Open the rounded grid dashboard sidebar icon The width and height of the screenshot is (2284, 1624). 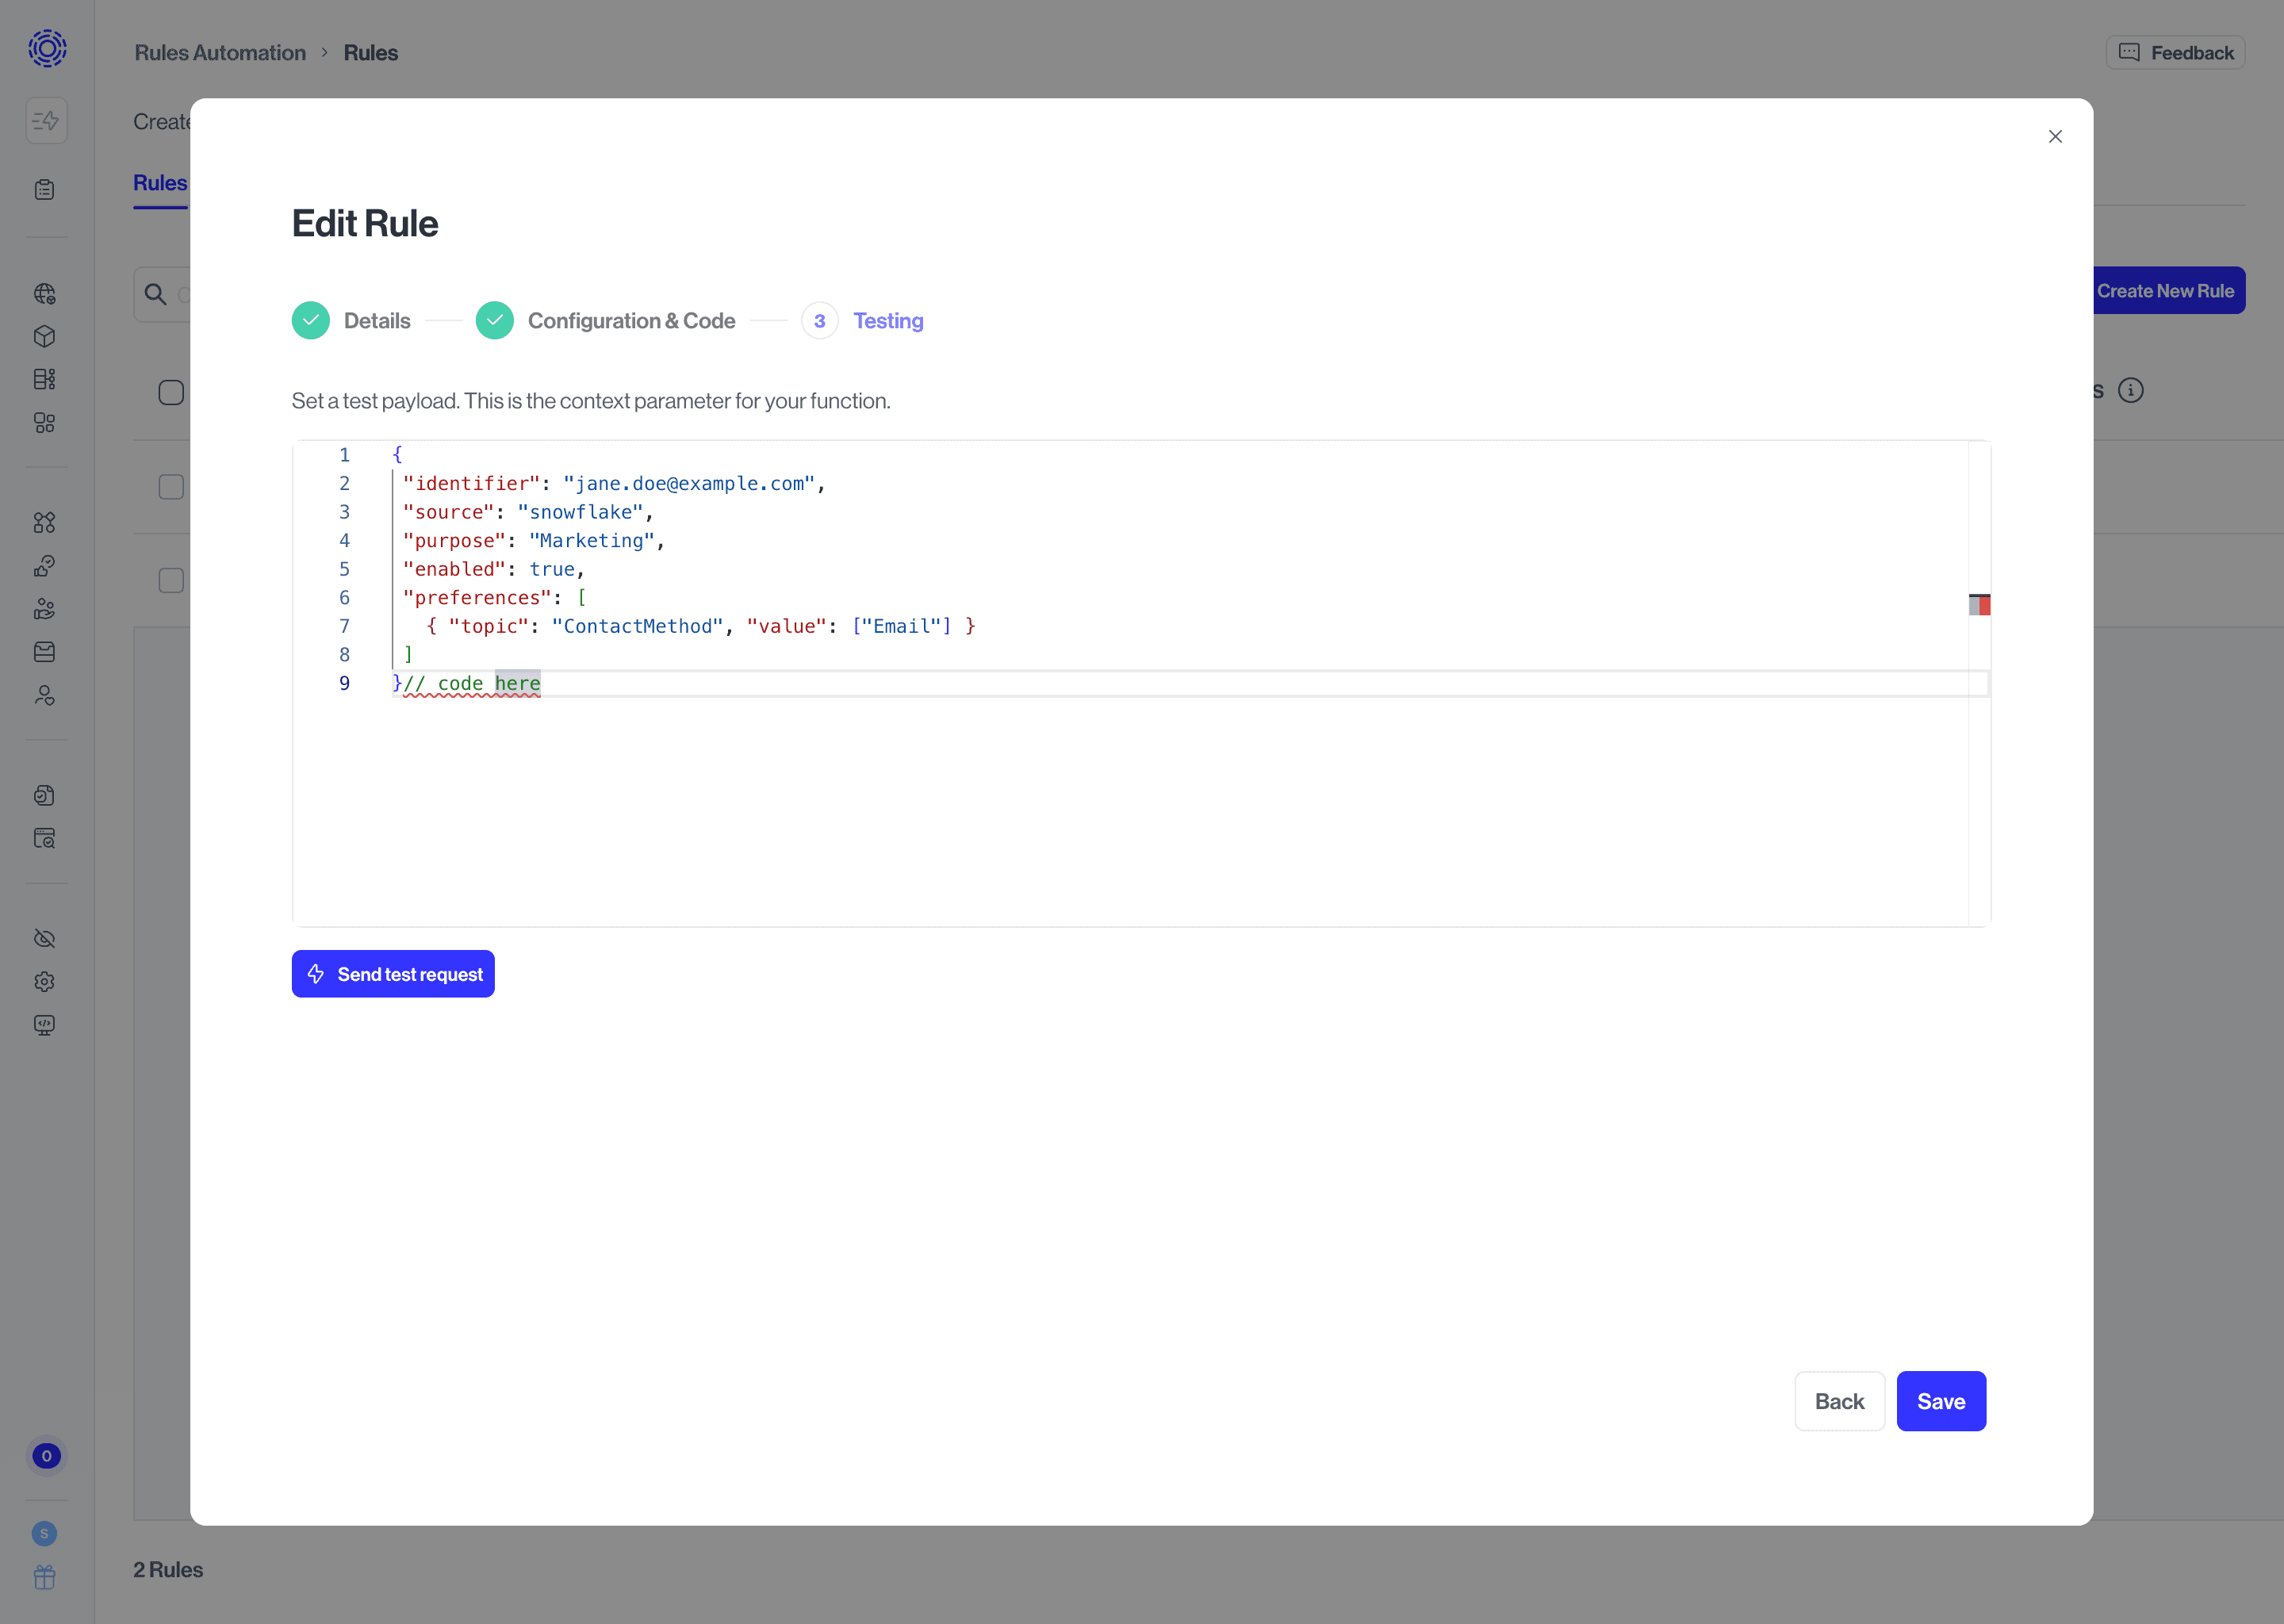(44, 423)
